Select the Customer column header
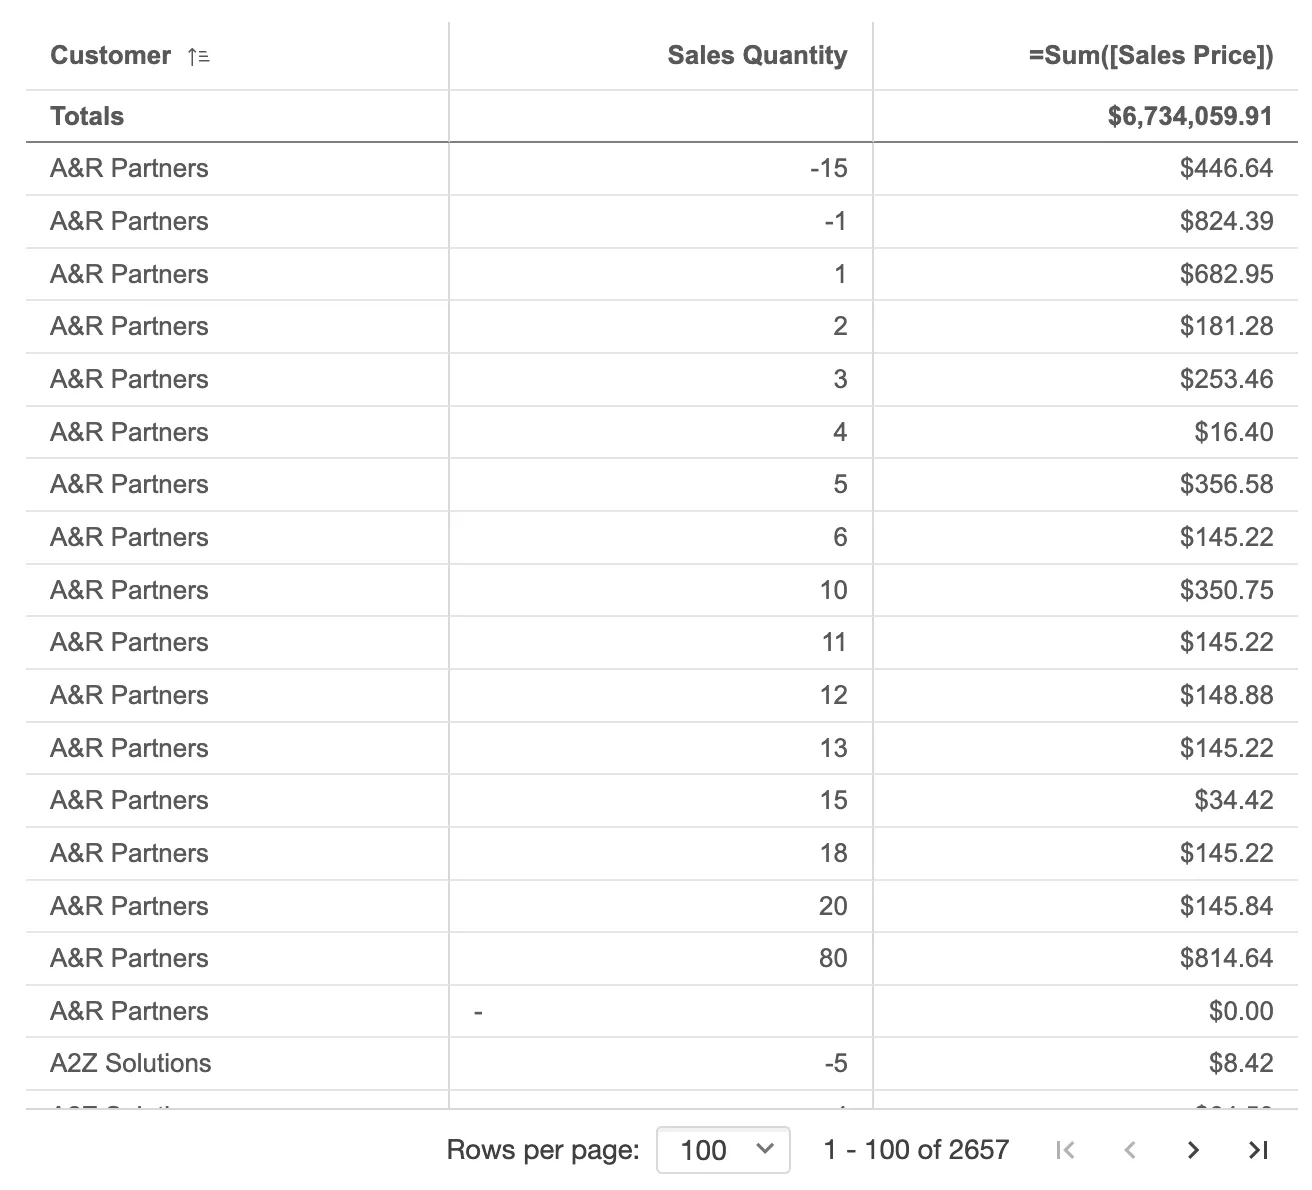Image resolution: width=1312 pixels, height=1190 pixels. [110, 56]
